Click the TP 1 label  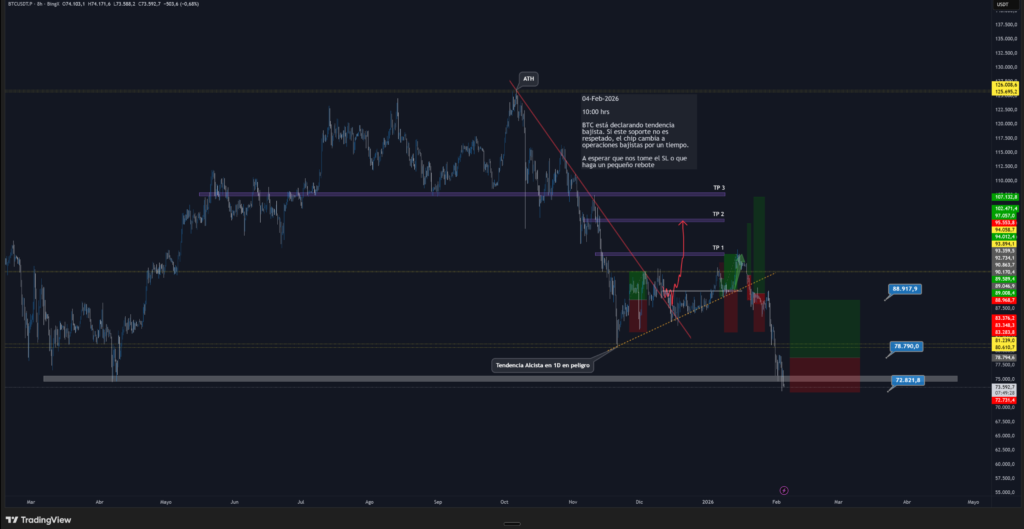(x=718, y=247)
